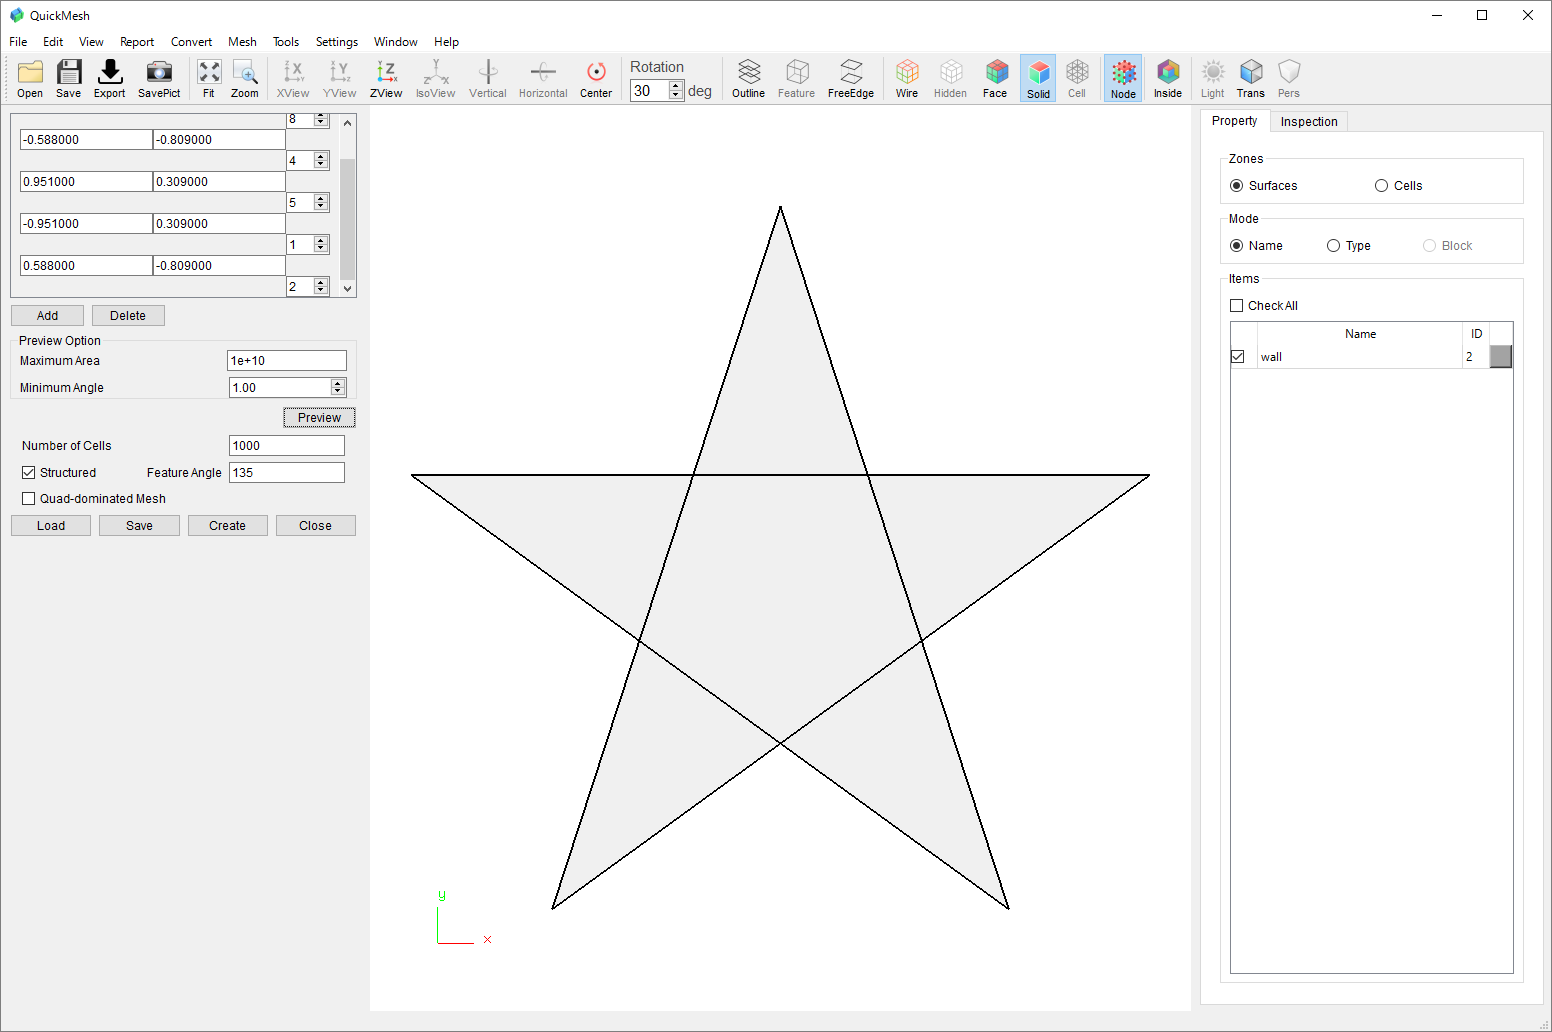Disable the Structured checkbox
The height and width of the screenshot is (1032, 1552).
pos(29,473)
